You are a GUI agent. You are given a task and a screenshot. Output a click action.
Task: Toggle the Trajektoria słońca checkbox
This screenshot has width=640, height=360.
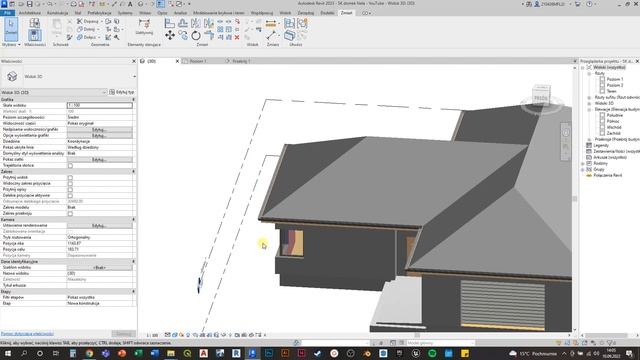pos(70,166)
